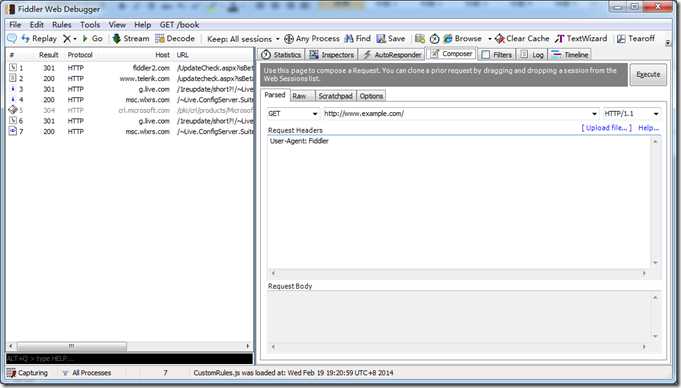
Task: Switch to the Statistics tab
Action: pos(281,55)
